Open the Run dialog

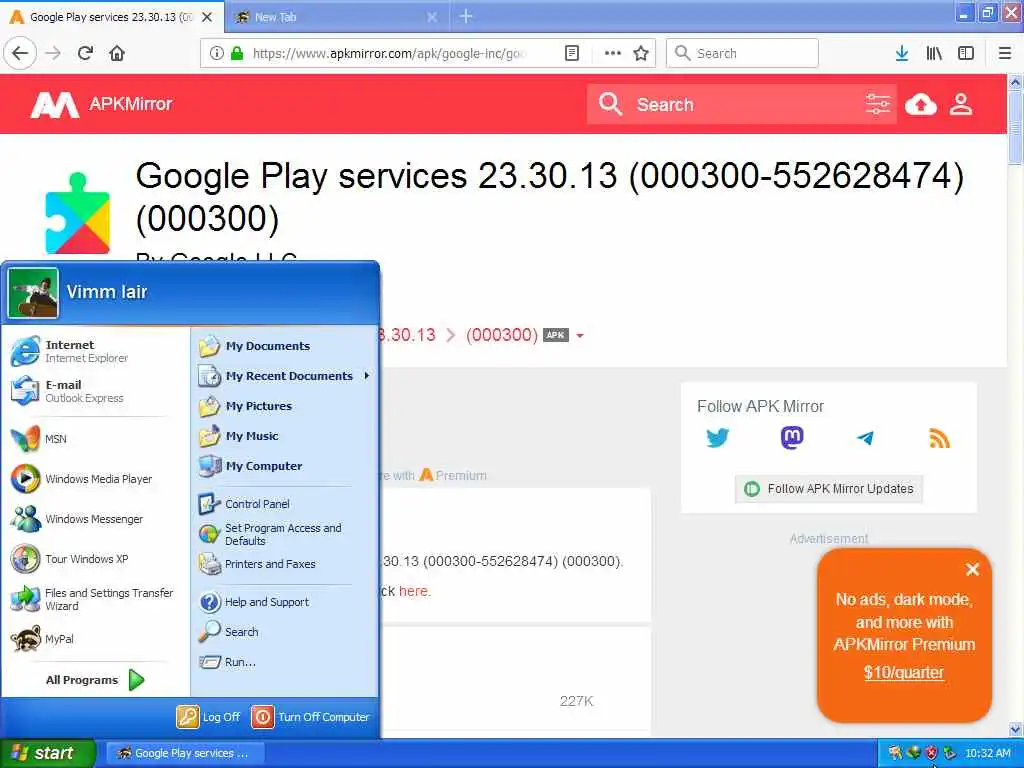(284, 662)
